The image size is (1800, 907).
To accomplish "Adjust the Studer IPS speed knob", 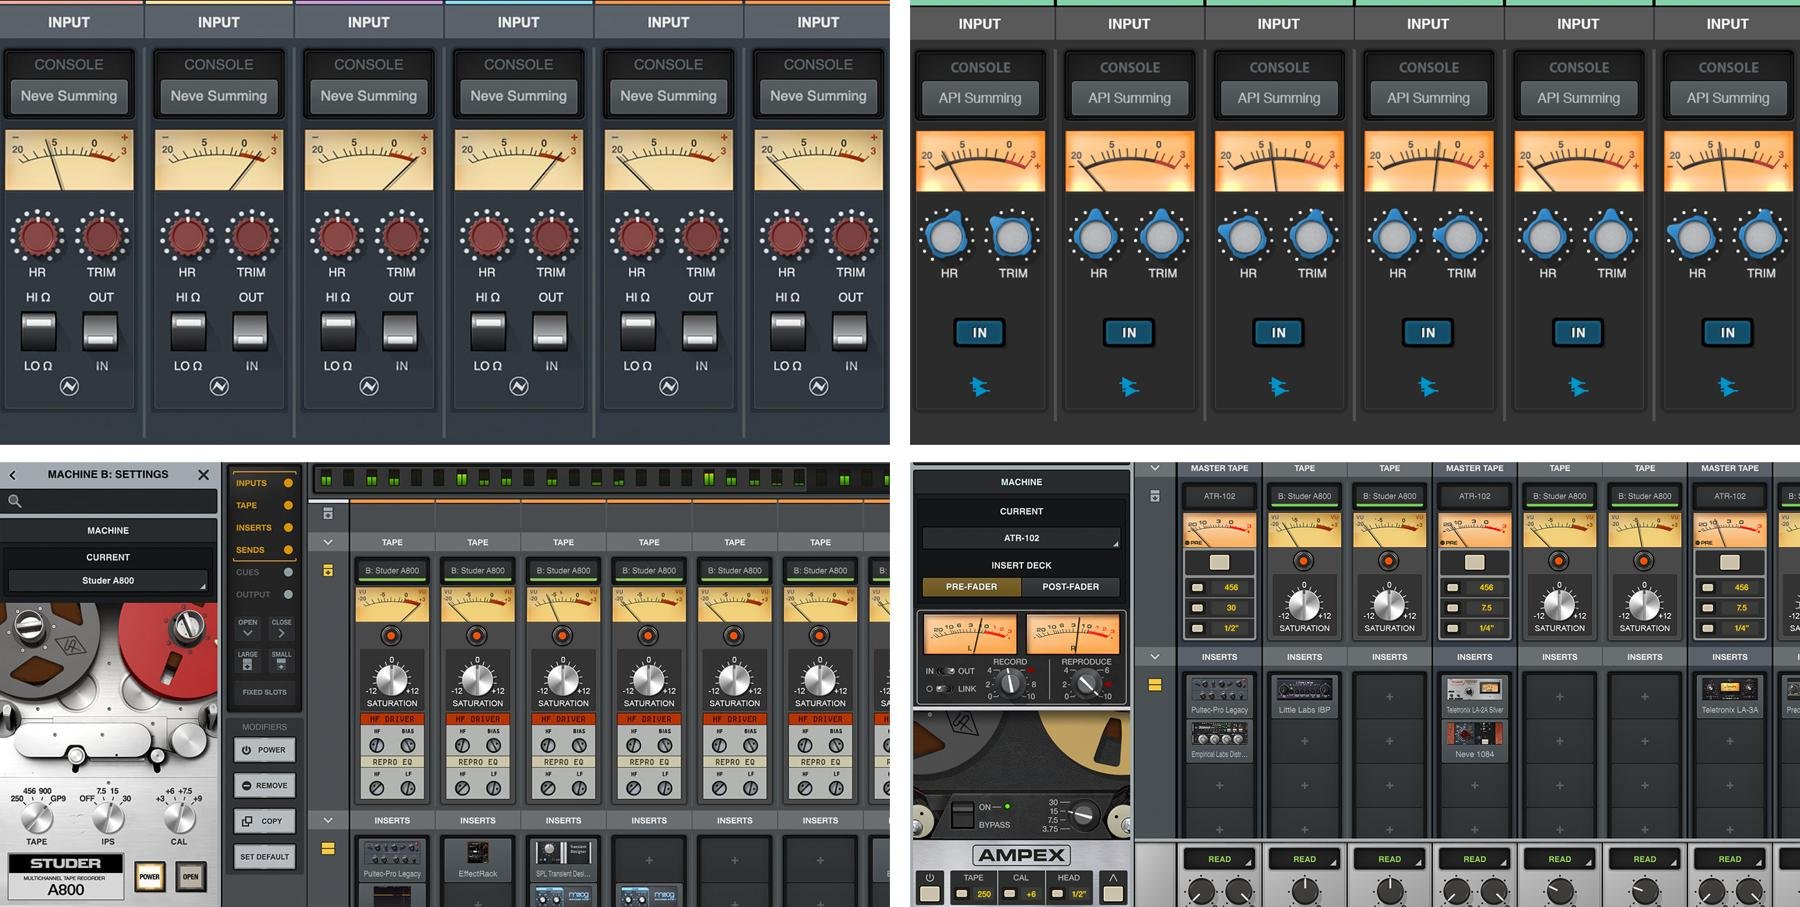I will (108, 817).
